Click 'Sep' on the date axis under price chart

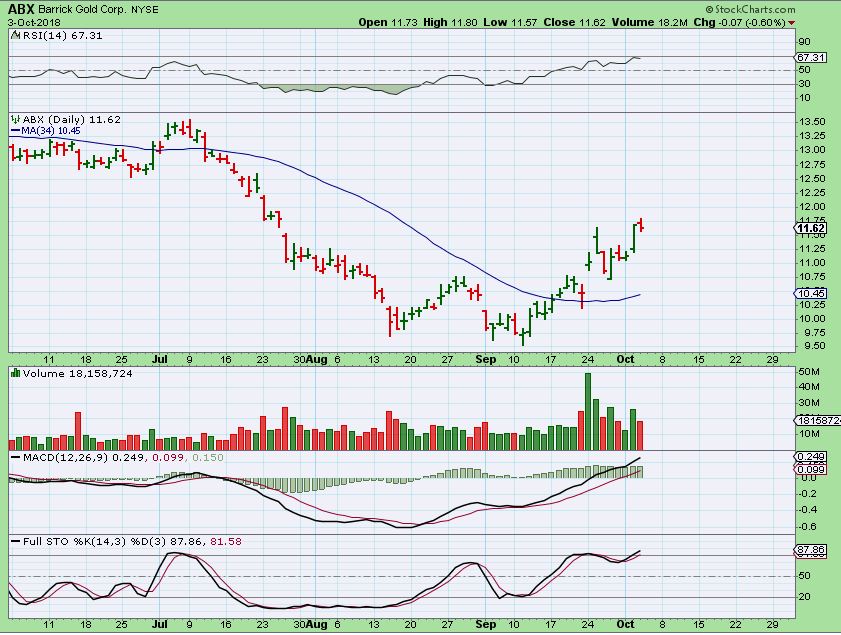485,359
